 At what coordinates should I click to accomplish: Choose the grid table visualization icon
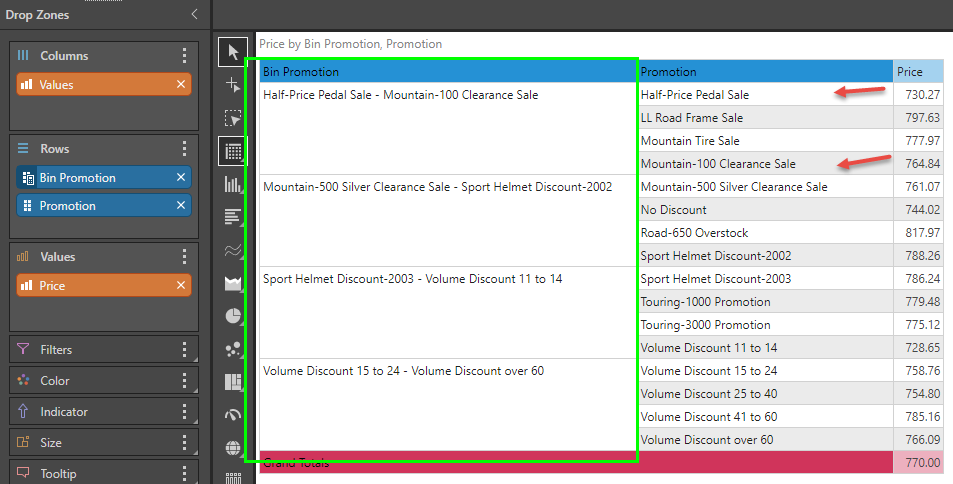[233, 152]
